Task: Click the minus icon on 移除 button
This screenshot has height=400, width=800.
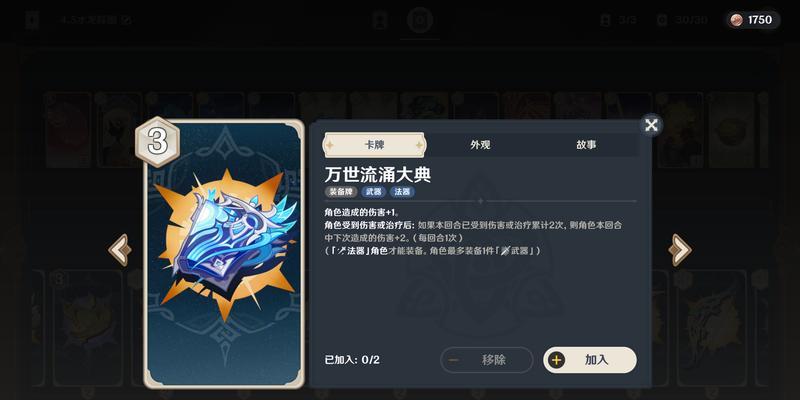Action: click(x=453, y=360)
